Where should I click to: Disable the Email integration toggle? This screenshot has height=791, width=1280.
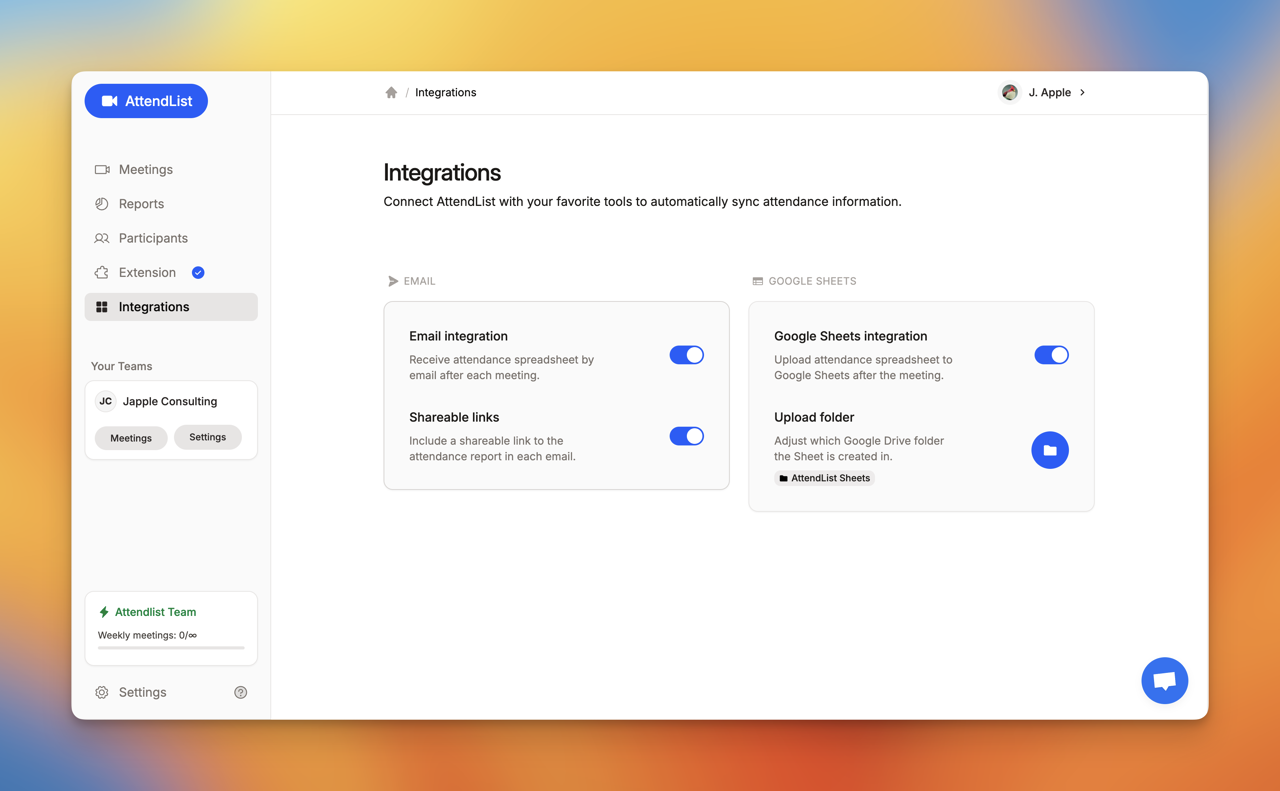pos(686,355)
